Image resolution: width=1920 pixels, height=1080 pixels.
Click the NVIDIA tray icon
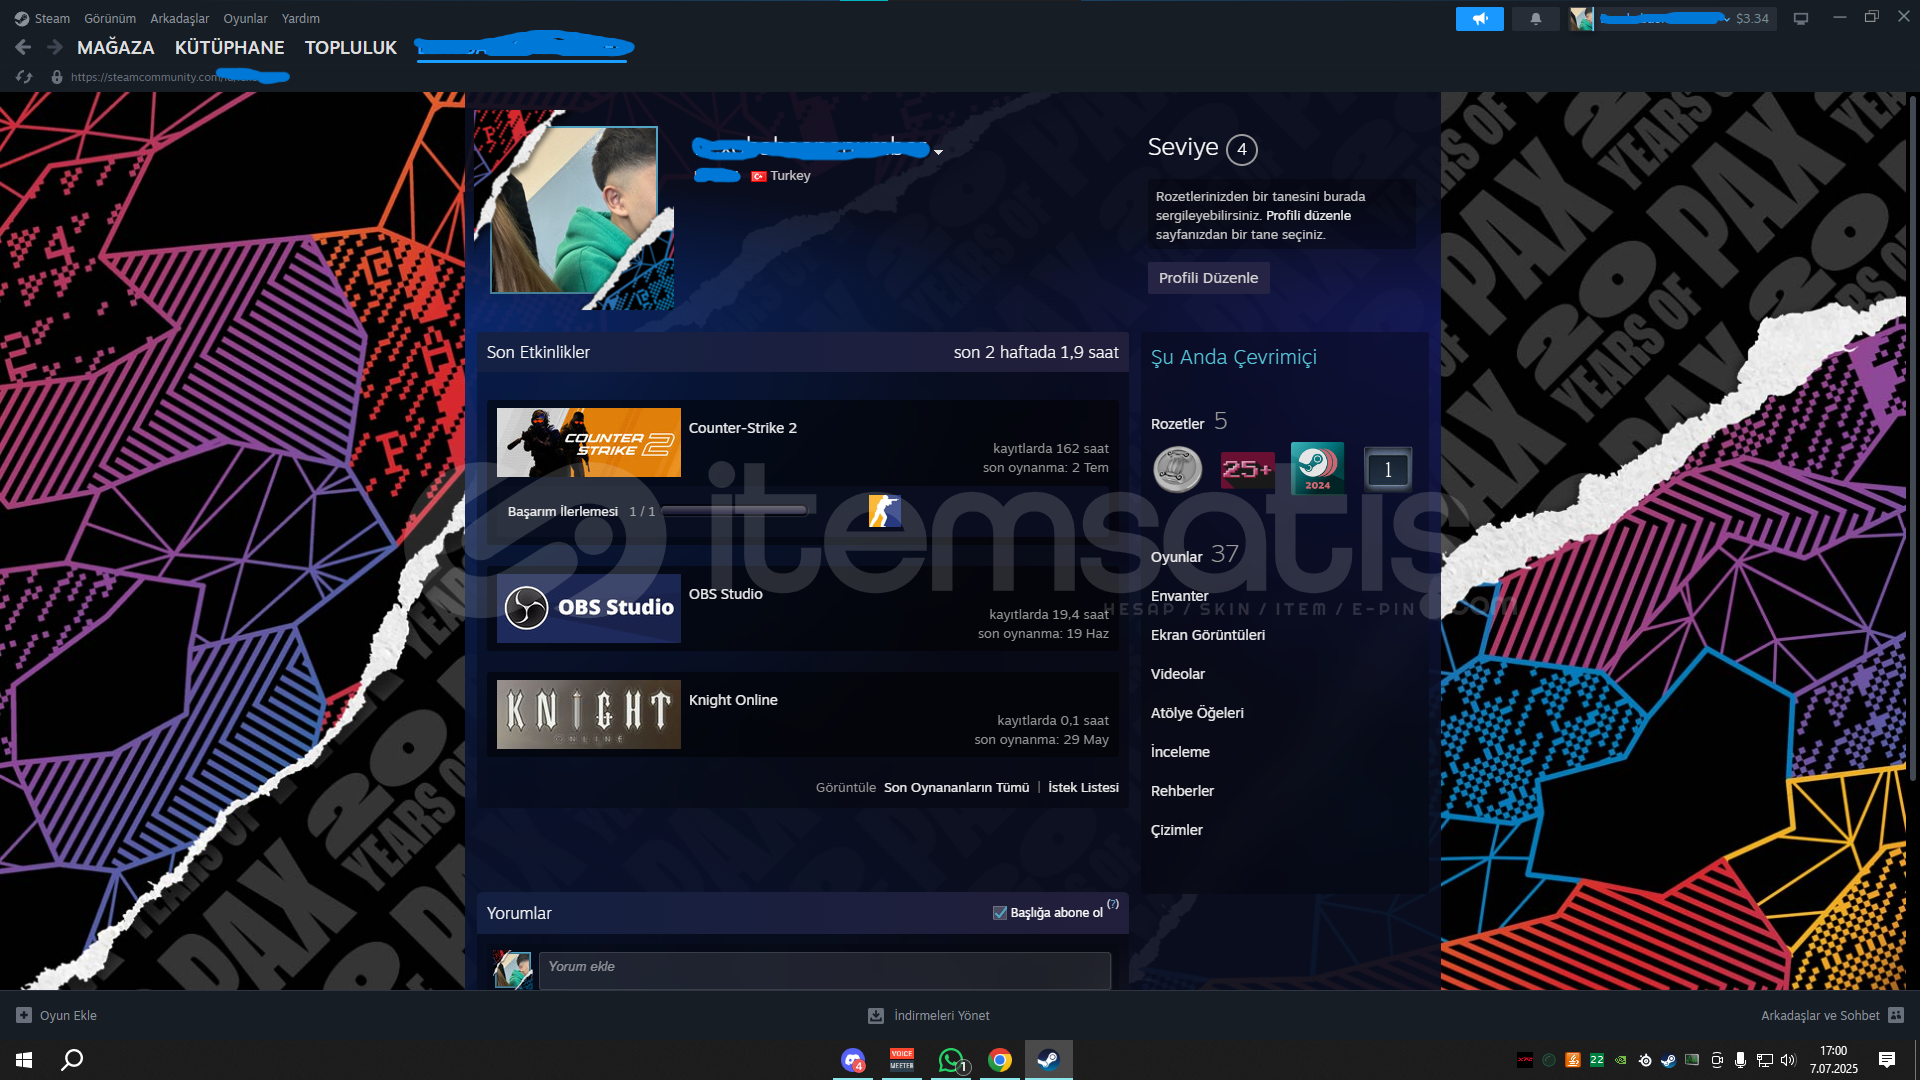click(1621, 1060)
